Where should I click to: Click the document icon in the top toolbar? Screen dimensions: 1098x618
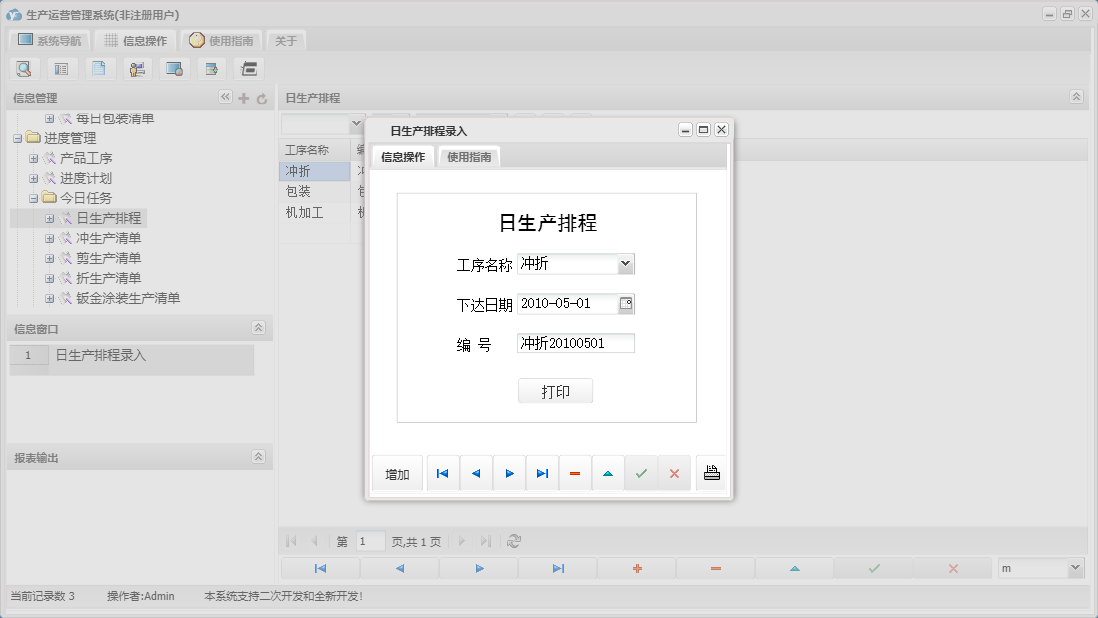point(99,68)
